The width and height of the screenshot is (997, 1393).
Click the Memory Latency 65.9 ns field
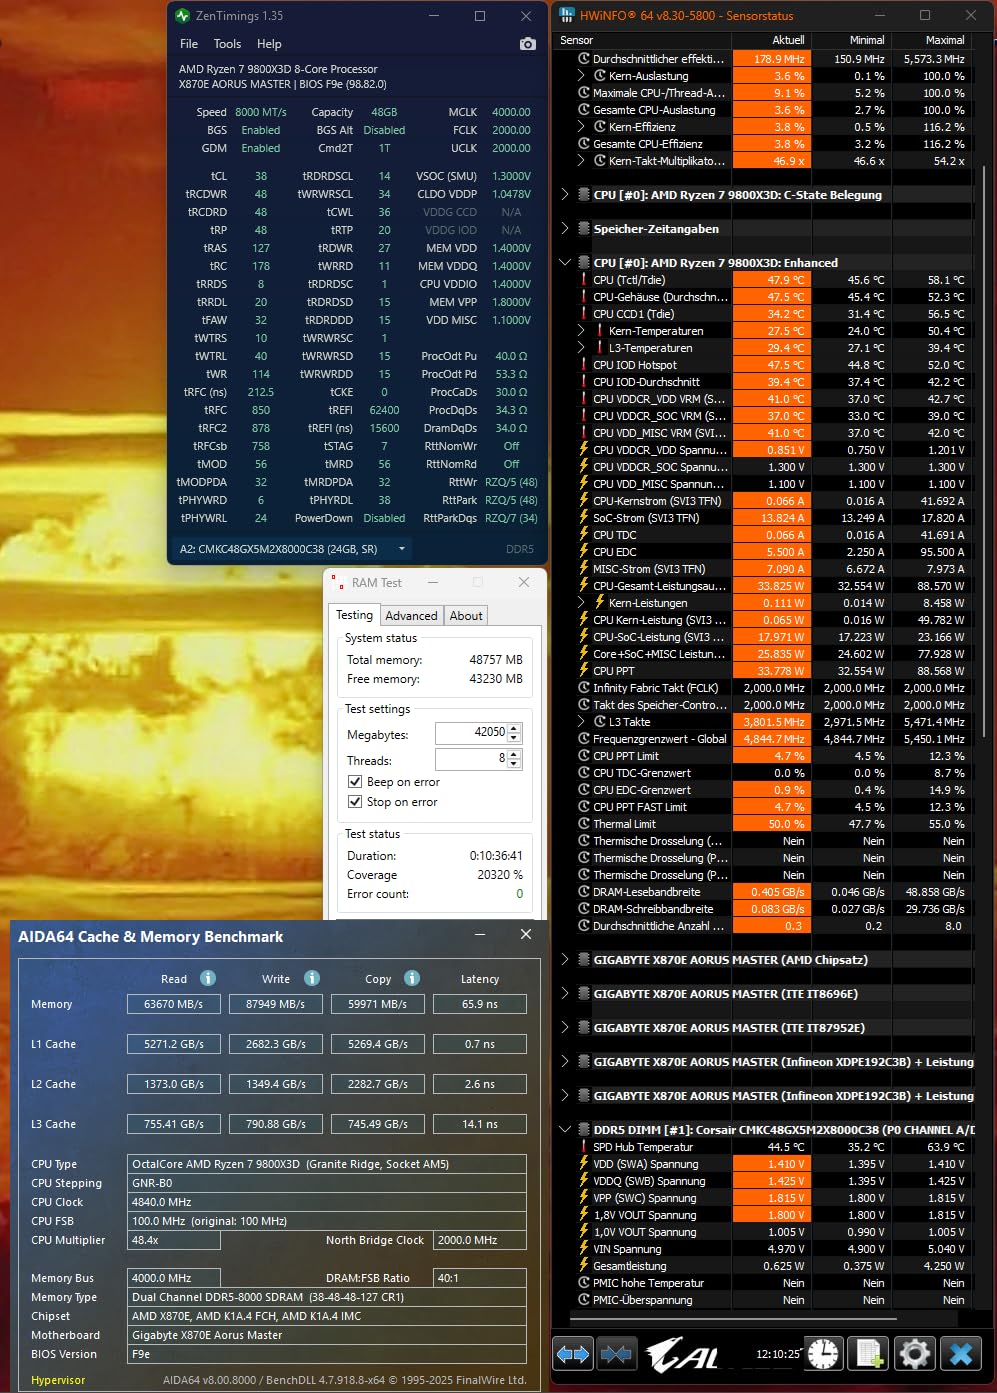tap(480, 1004)
